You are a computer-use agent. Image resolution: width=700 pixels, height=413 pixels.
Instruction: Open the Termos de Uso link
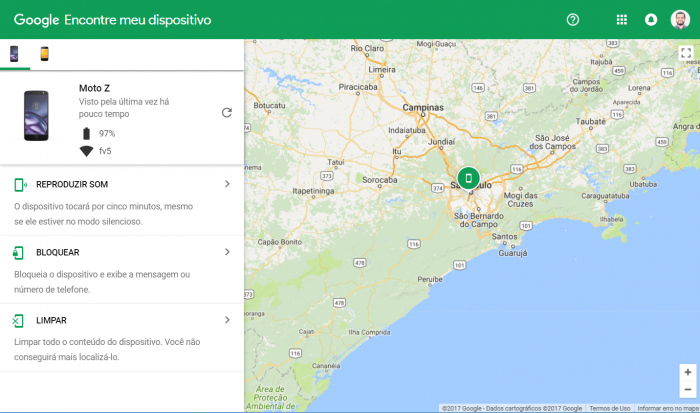(x=610, y=409)
